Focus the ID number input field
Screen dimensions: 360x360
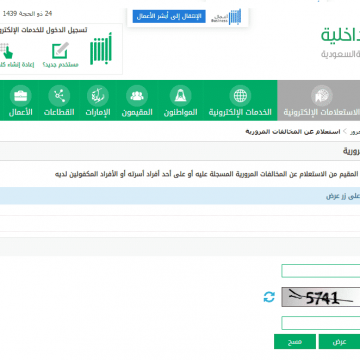pyautogui.click(x=321, y=271)
